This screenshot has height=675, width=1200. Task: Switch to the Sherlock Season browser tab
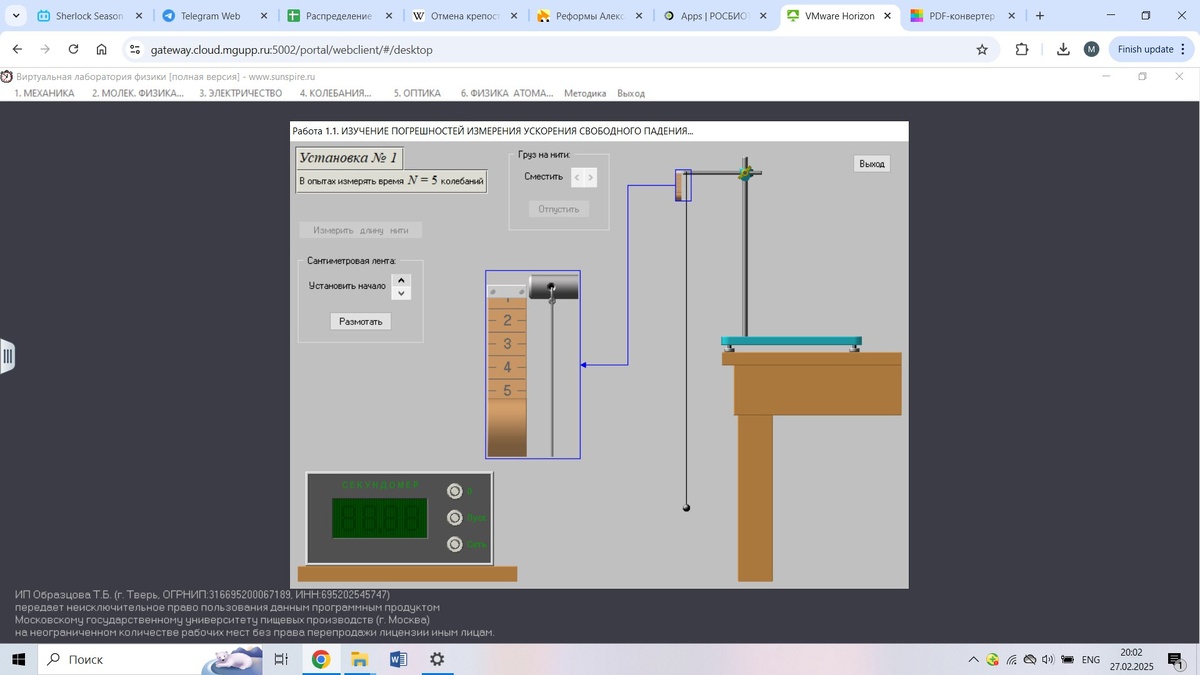tap(88, 16)
